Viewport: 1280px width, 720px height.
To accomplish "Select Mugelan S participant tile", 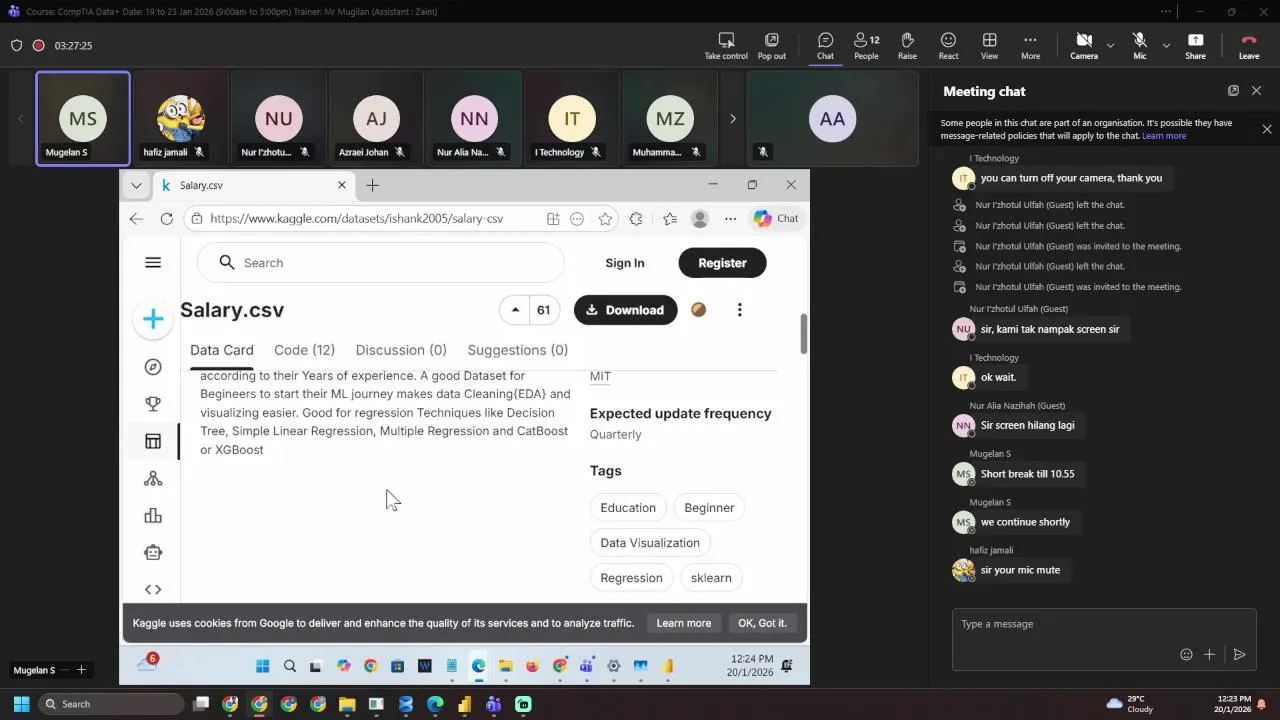I will (83, 118).
